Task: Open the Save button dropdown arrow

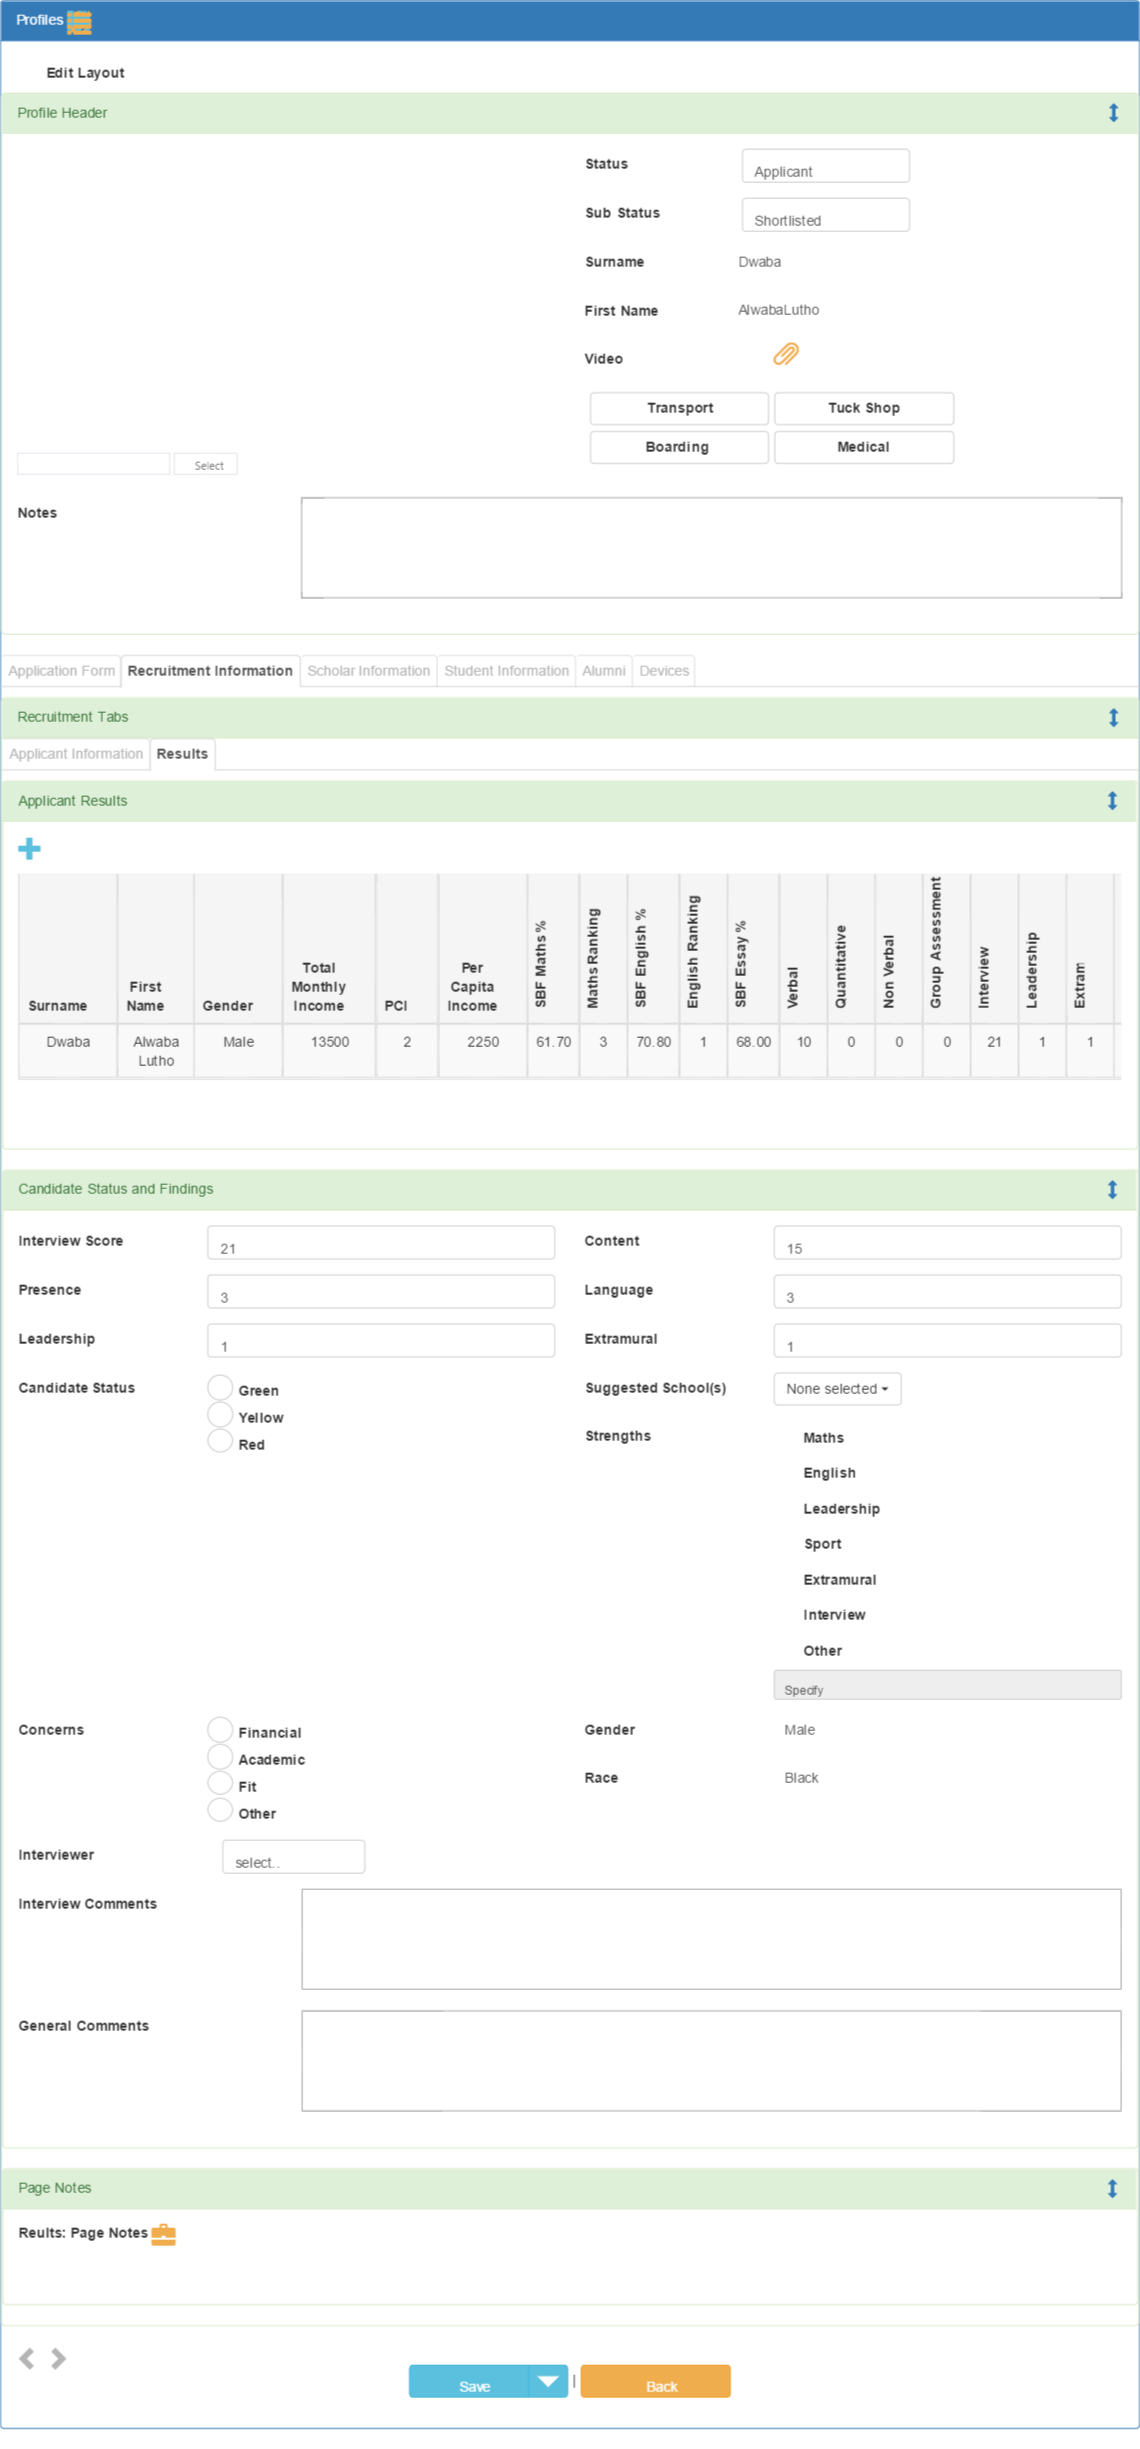Action: pos(548,2381)
